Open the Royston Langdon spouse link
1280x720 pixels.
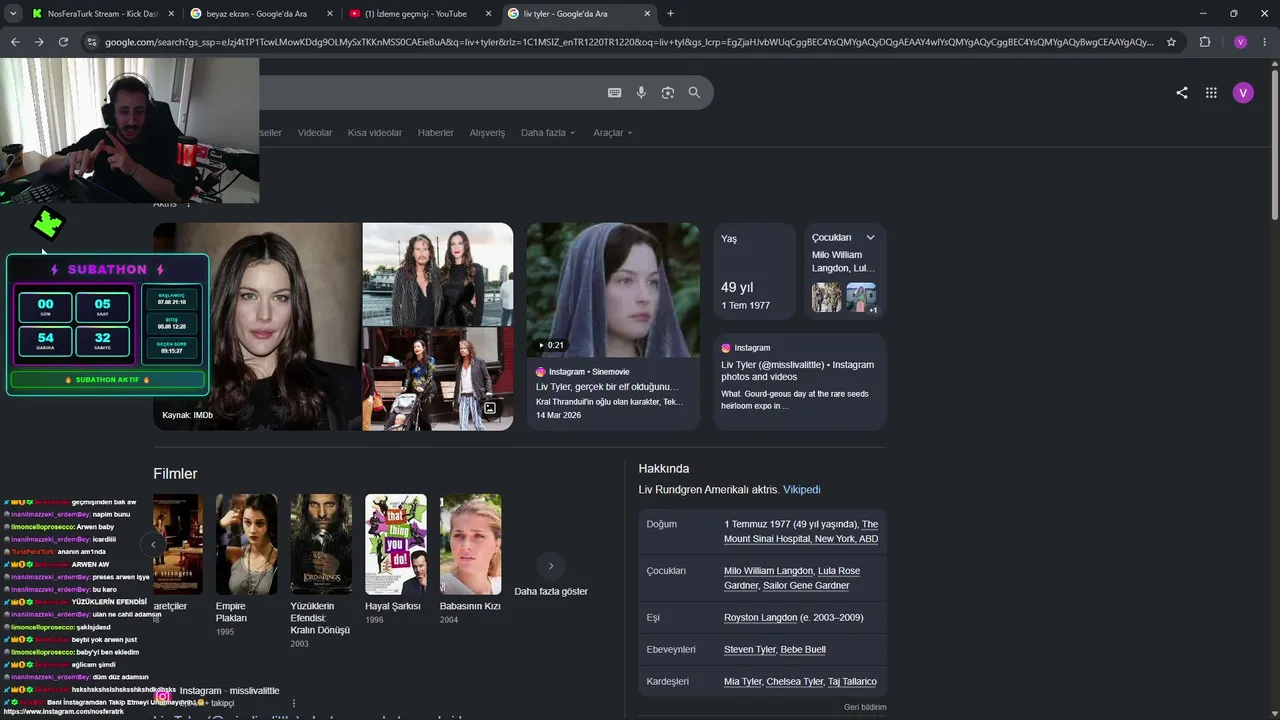pos(760,618)
